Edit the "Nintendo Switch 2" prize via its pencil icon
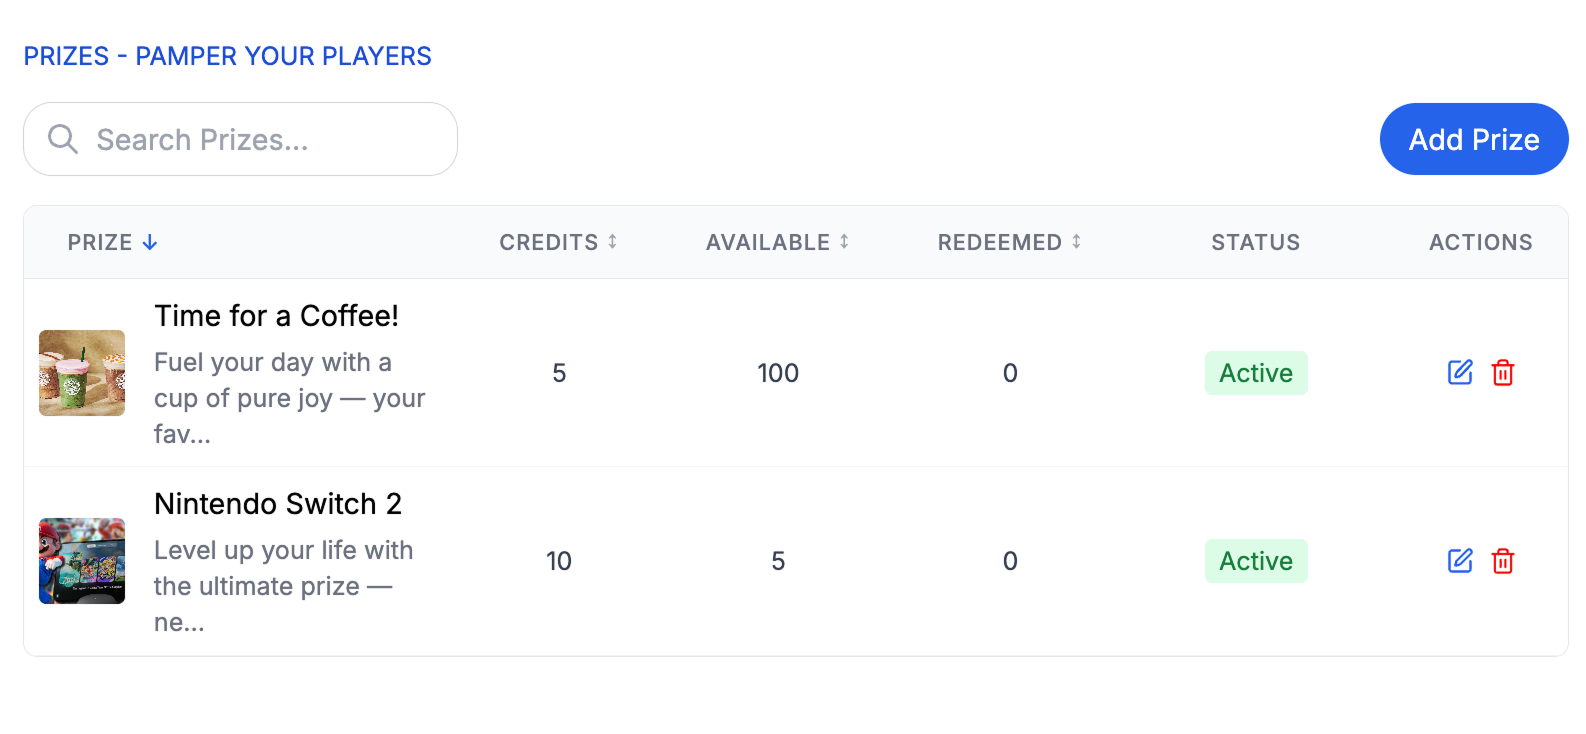The height and width of the screenshot is (734, 1586). [1460, 561]
